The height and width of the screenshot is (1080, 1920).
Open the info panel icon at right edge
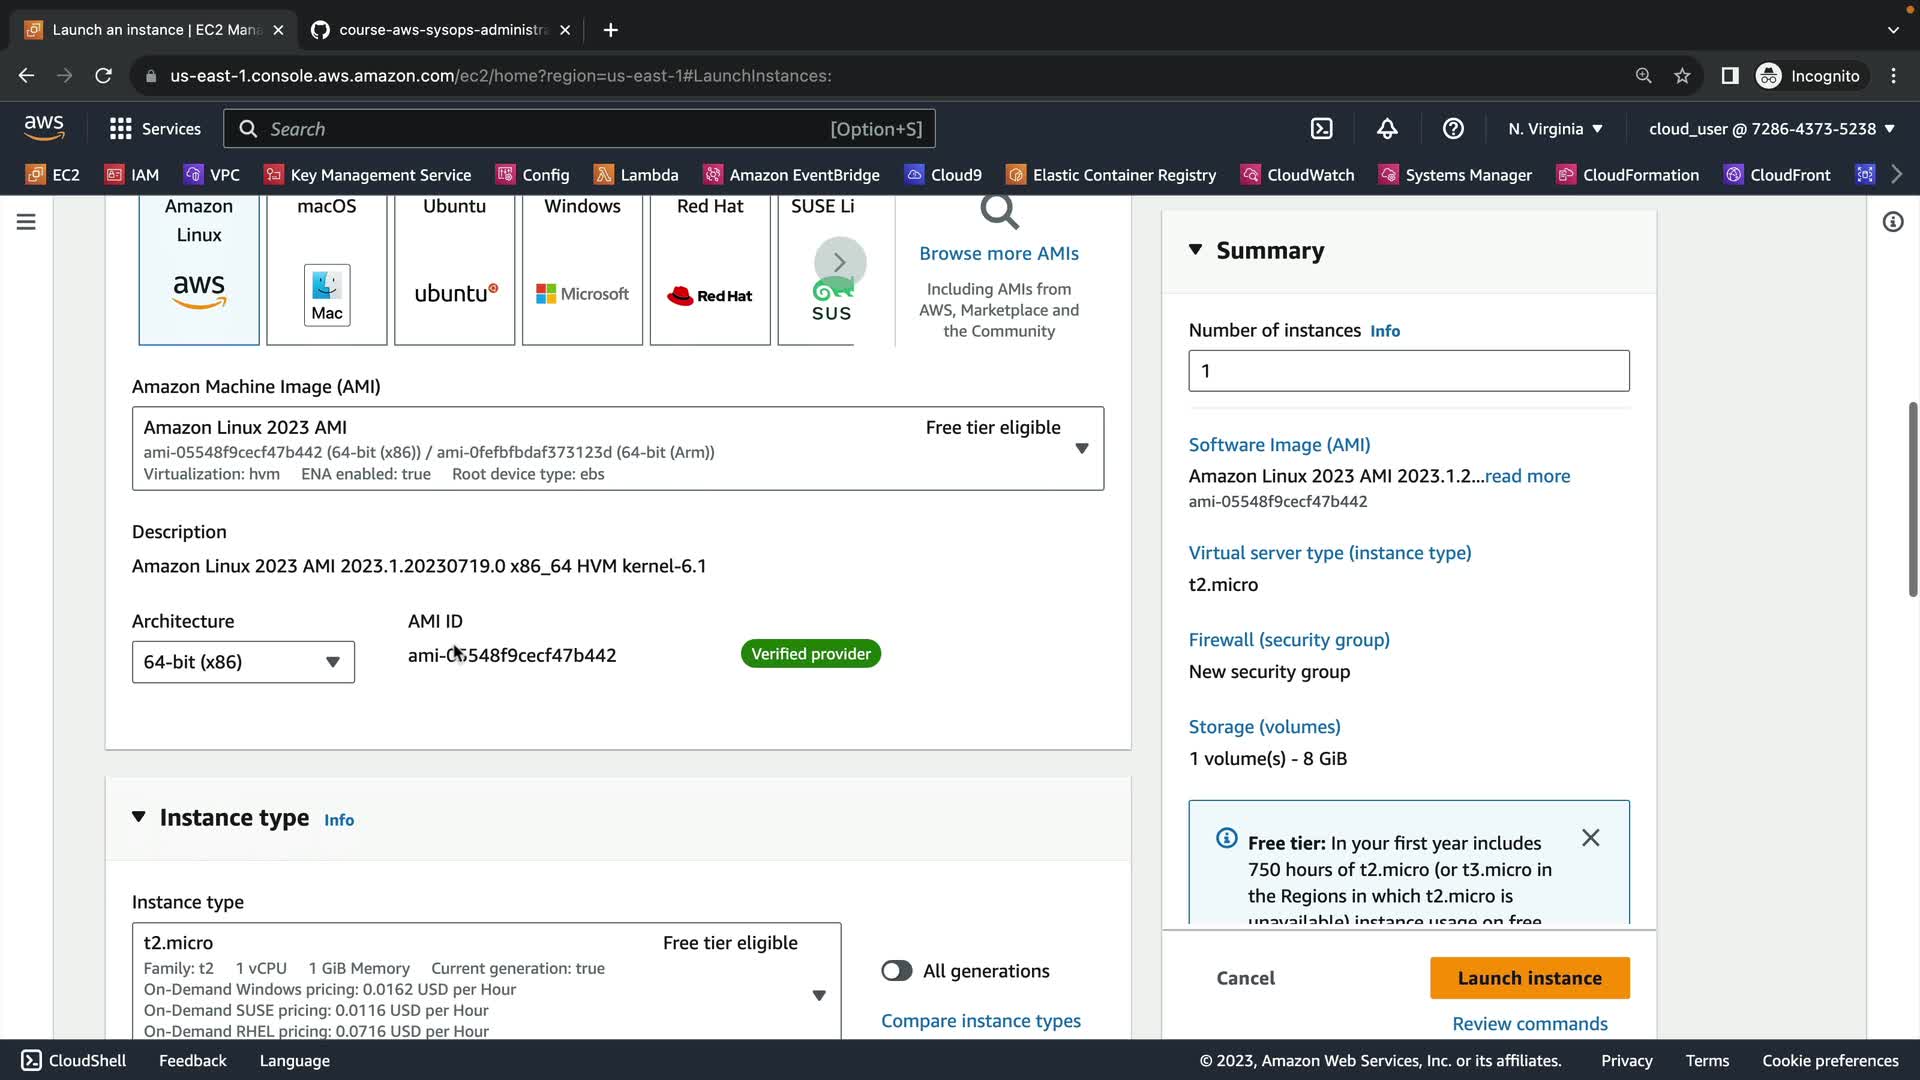click(1892, 222)
